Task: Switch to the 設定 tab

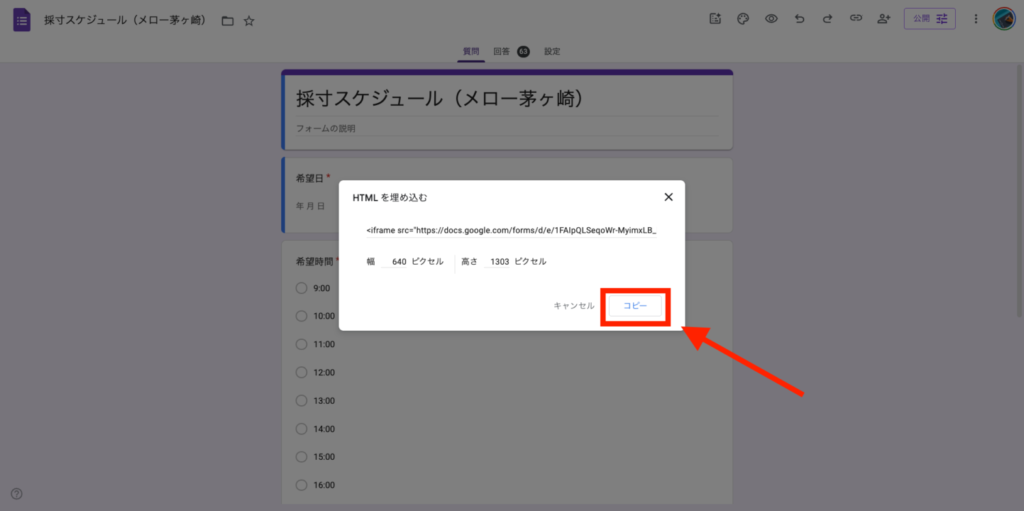Action: tap(552, 51)
